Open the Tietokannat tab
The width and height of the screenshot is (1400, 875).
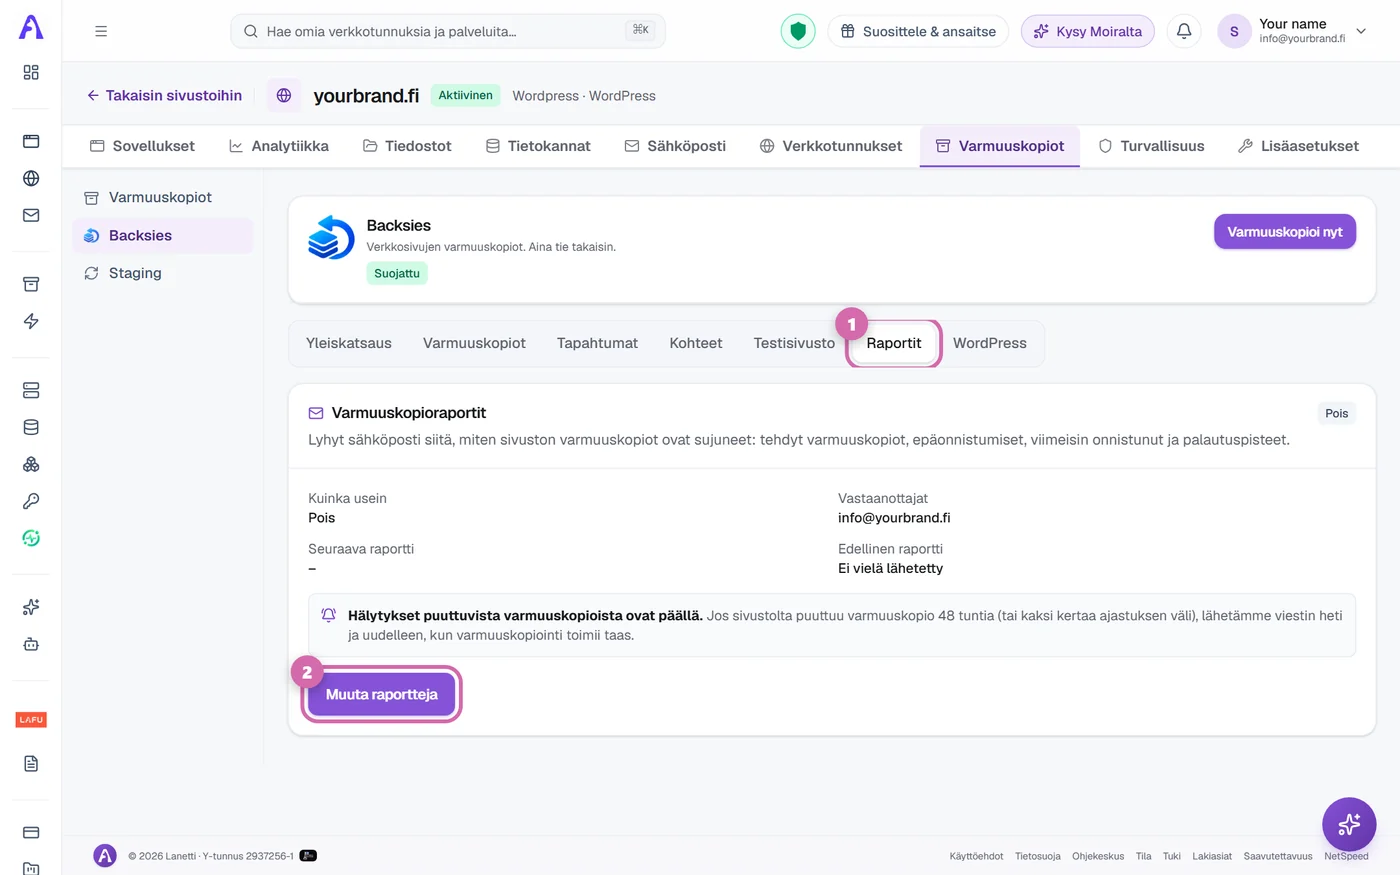click(538, 146)
